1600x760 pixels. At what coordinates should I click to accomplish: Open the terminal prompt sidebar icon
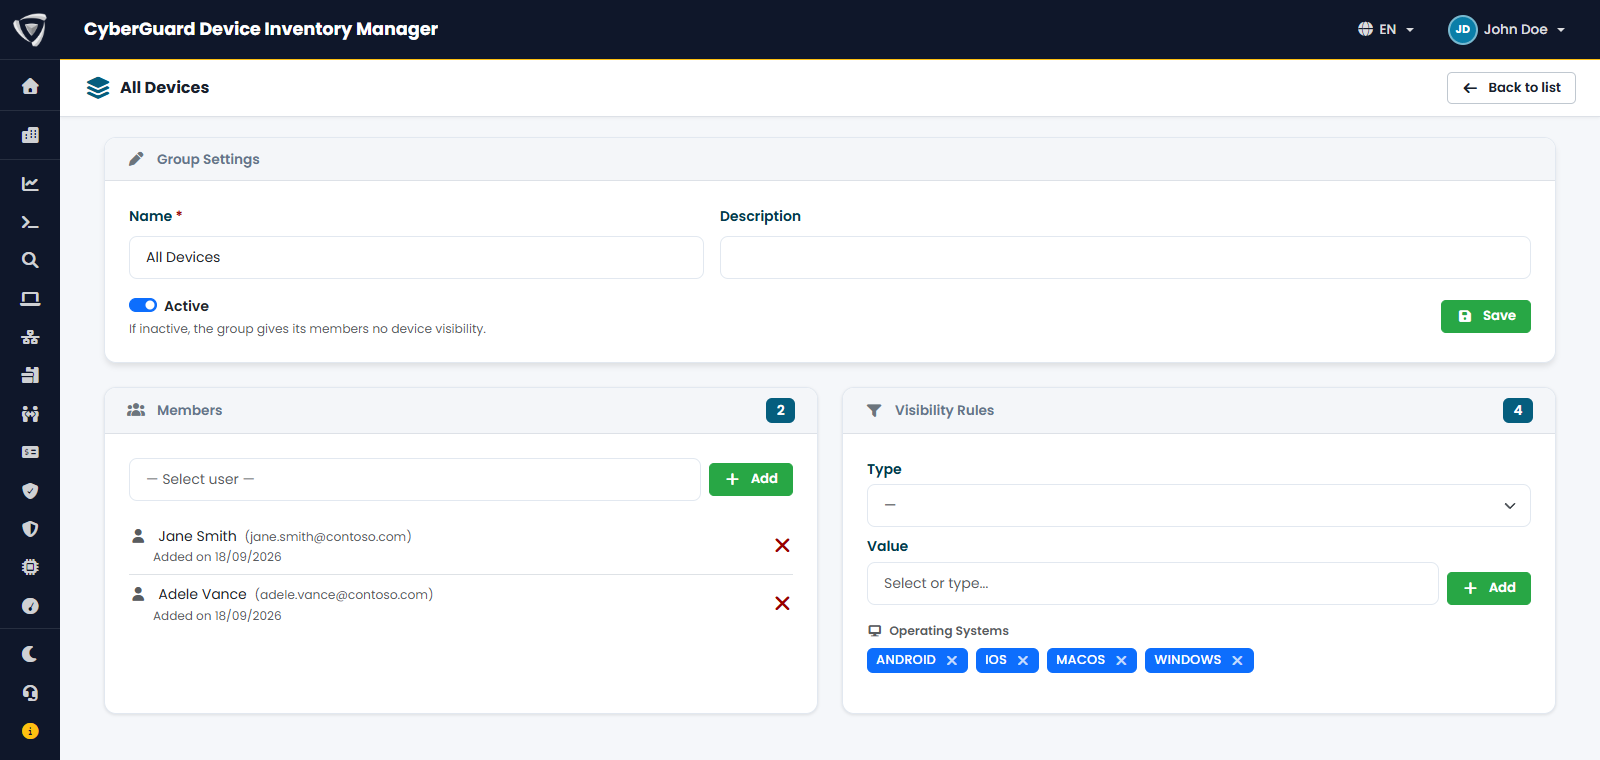click(x=30, y=222)
